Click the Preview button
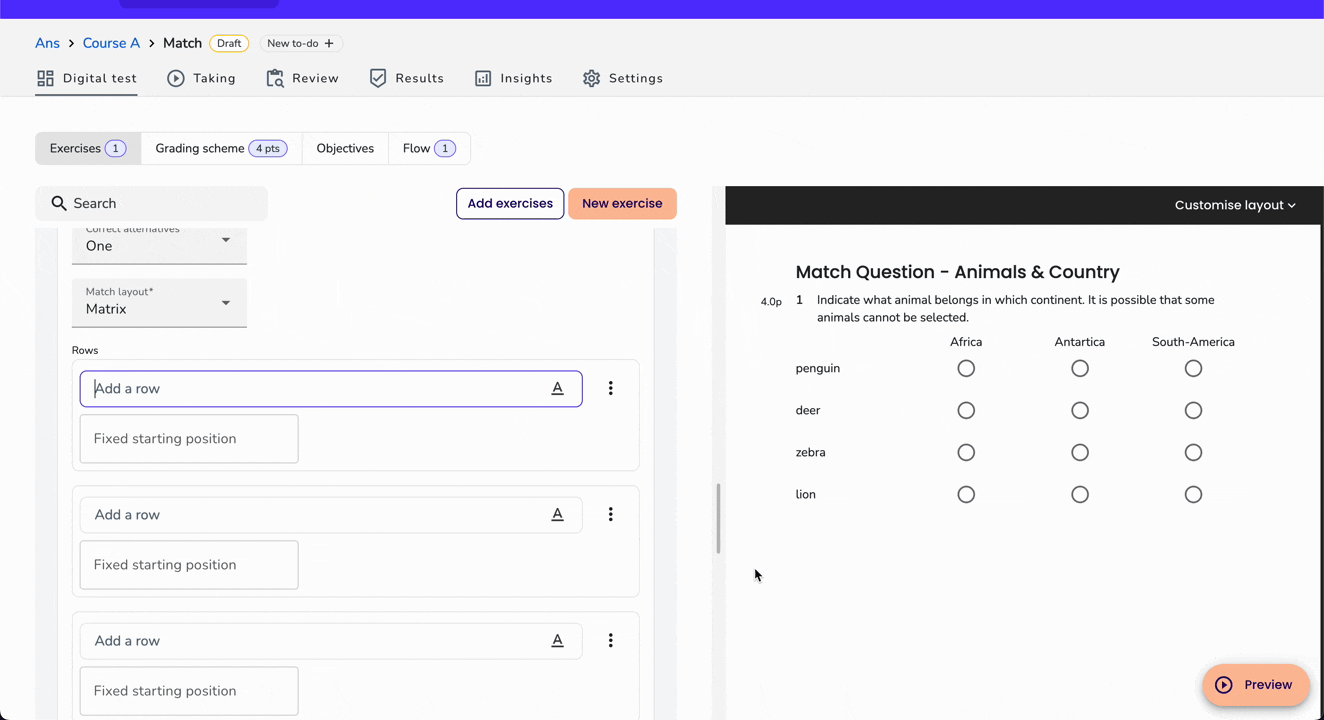The image size is (1324, 720). [x=1256, y=685]
